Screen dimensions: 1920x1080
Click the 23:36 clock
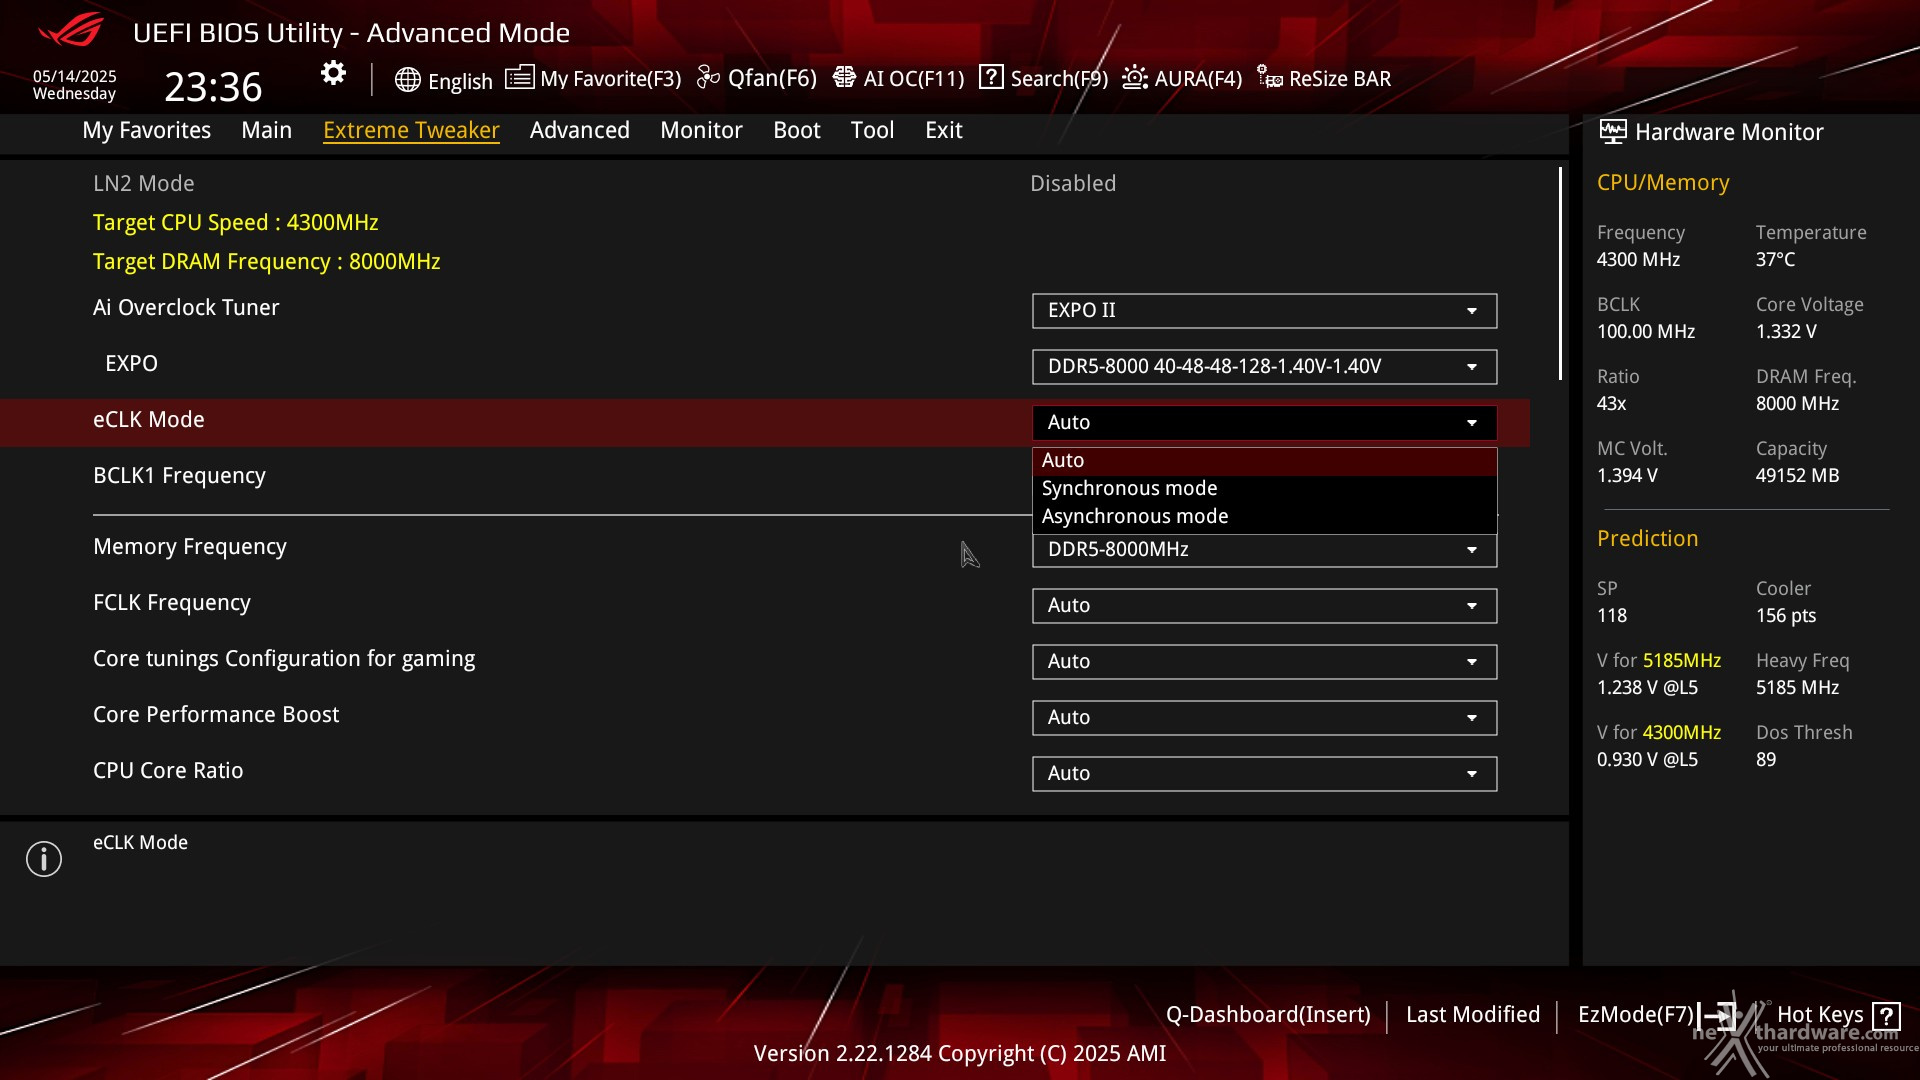pyautogui.click(x=213, y=87)
